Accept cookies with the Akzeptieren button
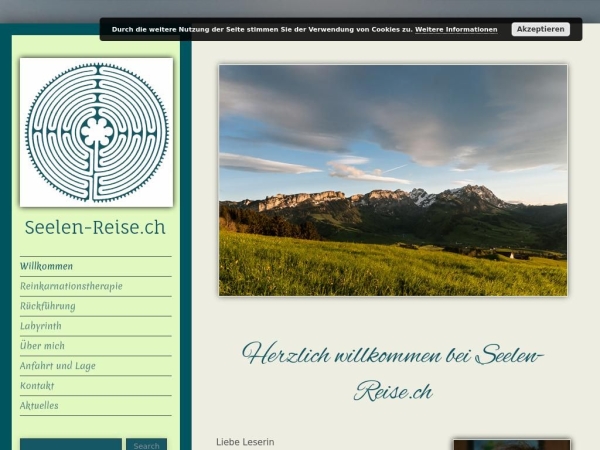This screenshot has height=450, width=600. 540,29
